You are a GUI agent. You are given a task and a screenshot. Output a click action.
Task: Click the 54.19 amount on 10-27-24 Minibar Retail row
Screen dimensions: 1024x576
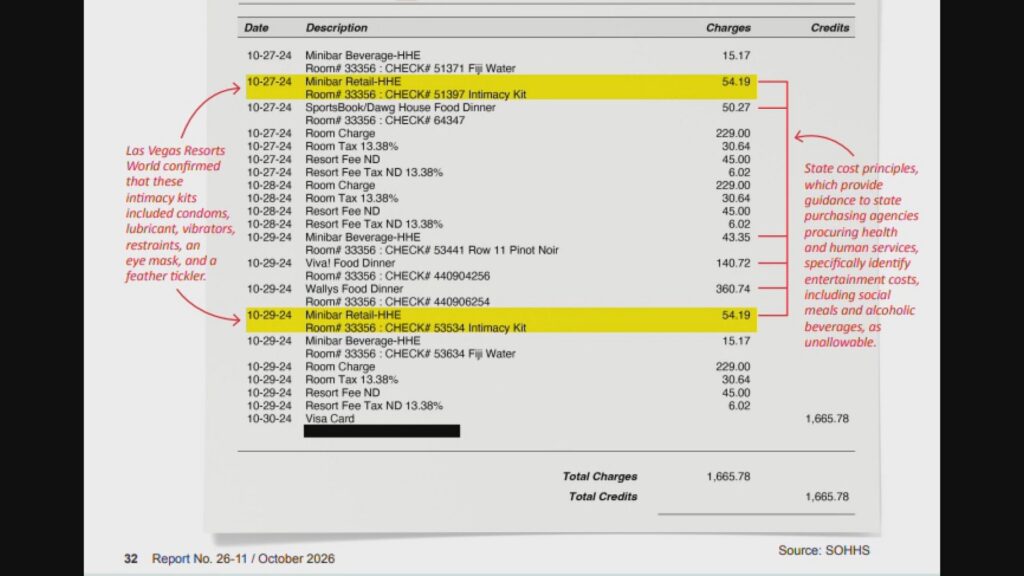click(736, 82)
